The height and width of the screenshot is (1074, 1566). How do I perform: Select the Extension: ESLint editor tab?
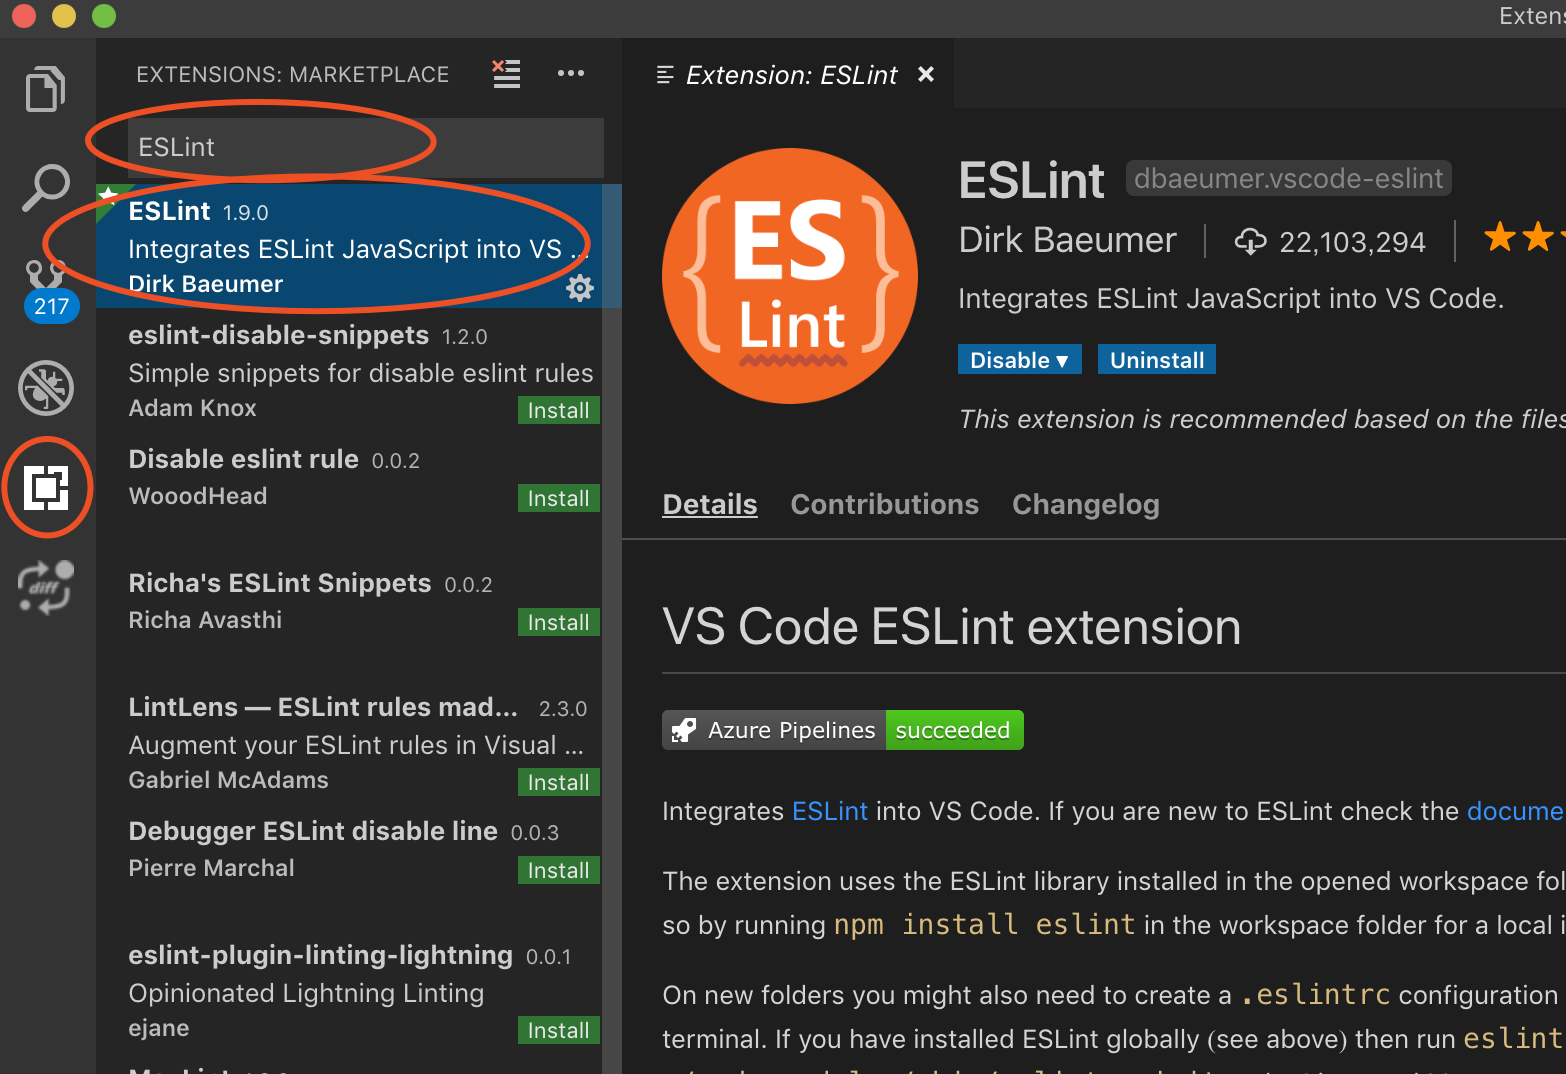point(788,74)
